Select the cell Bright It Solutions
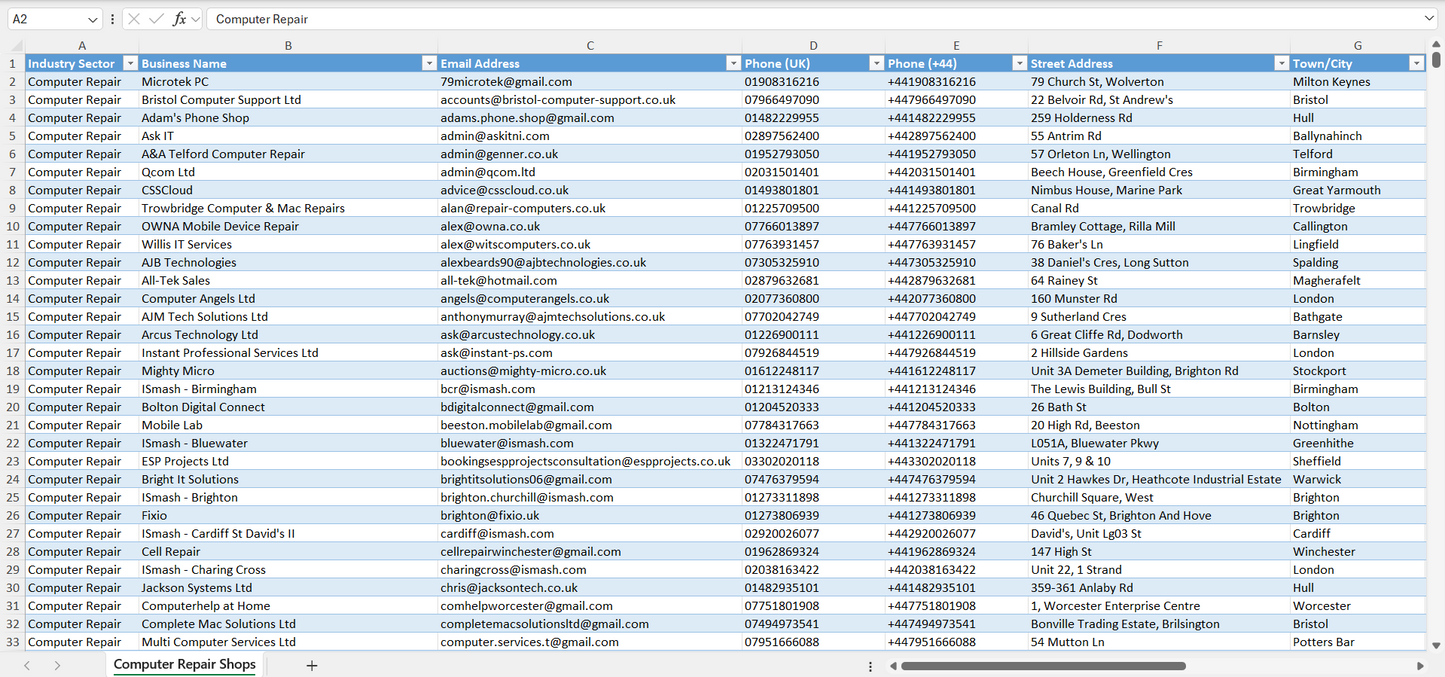1445x677 pixels. click(288, 479)
